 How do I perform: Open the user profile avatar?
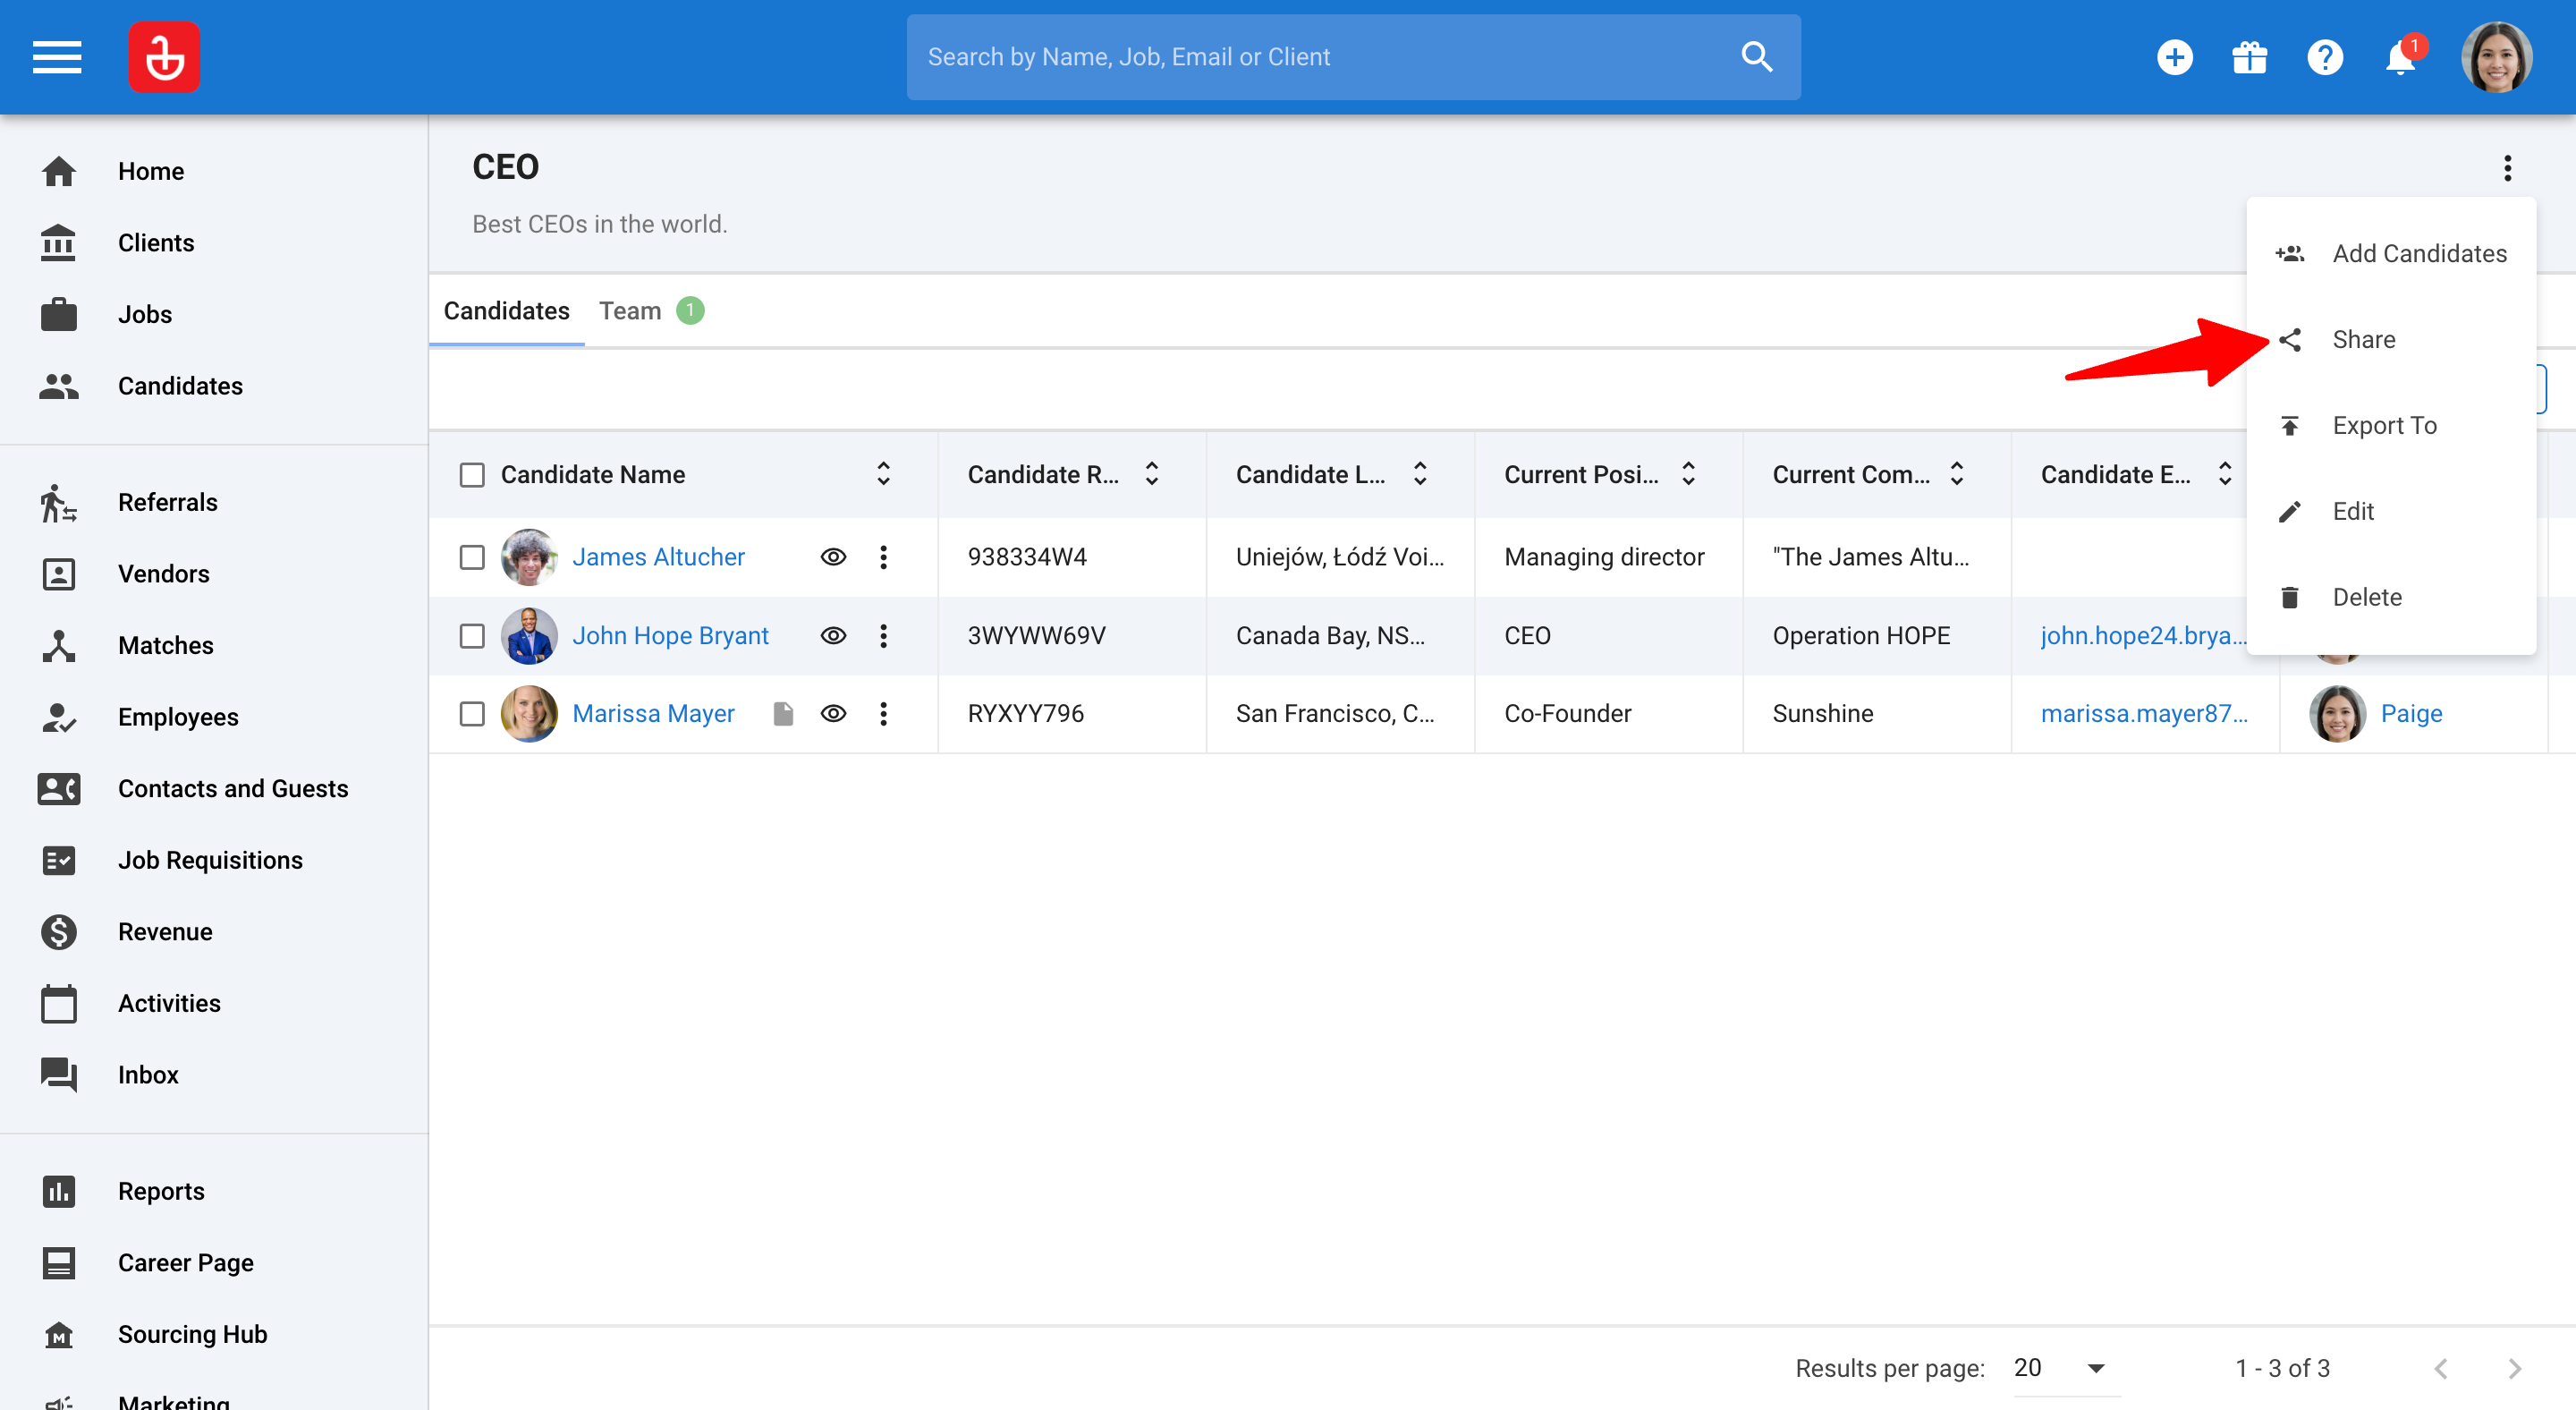[2496, 57]
